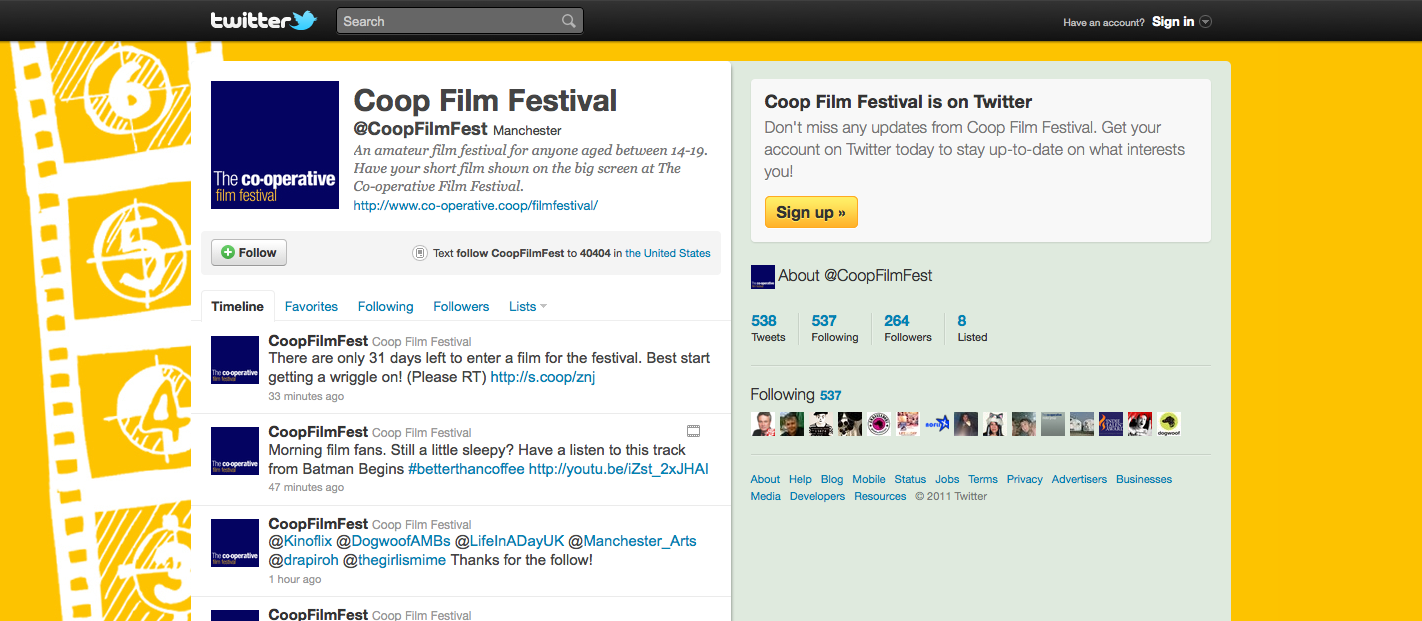Viewport: 1422px width, 621px height.
Task: Click the phone icon beside Text follow
Action: tap(420, 253)
